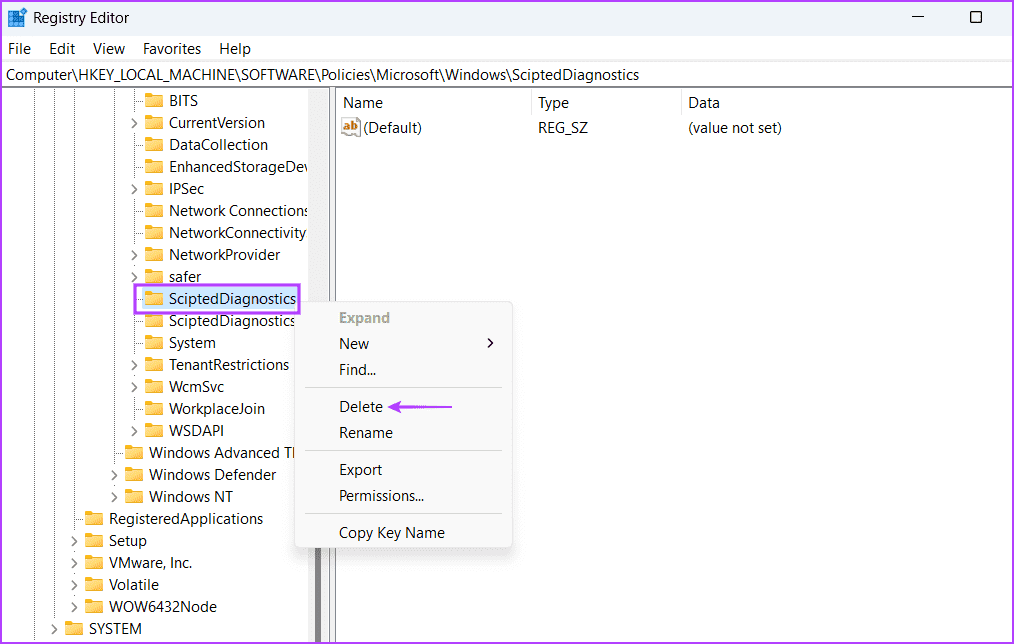Expand the Windows Defender key
Screen dimensions: 1014x644
pyautogui.click(x=114, y=475)
